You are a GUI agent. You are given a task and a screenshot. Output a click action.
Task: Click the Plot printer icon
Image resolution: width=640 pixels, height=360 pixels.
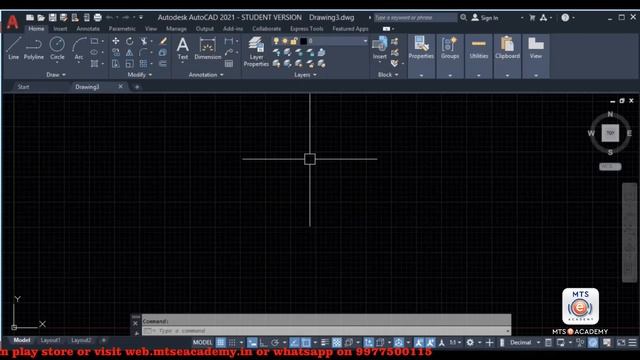(x=98, y=18)
